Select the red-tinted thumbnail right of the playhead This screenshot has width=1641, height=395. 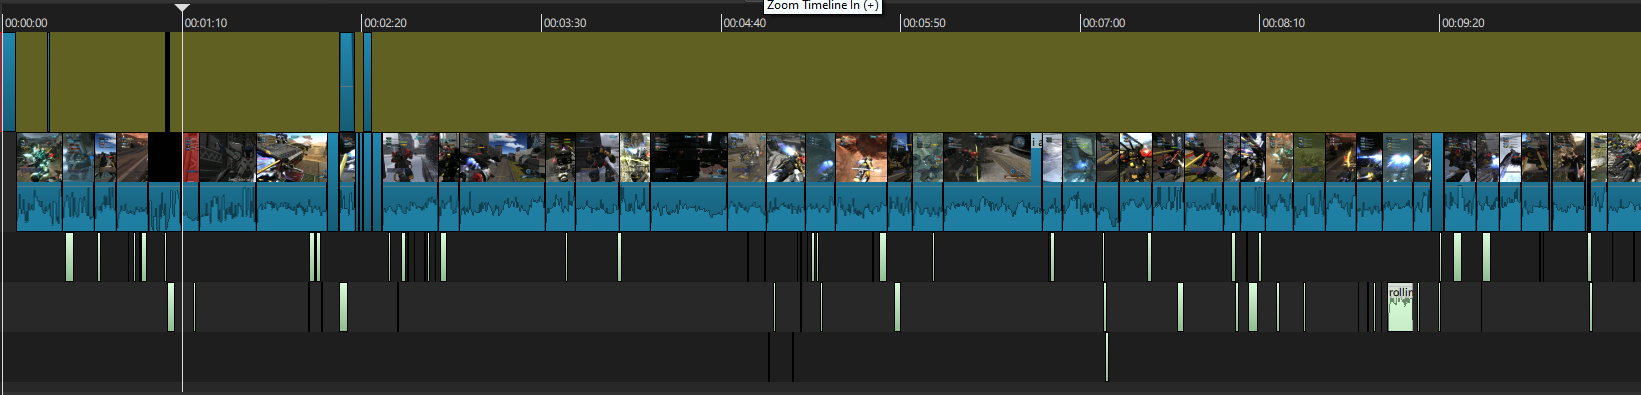[x=191, y=157]
